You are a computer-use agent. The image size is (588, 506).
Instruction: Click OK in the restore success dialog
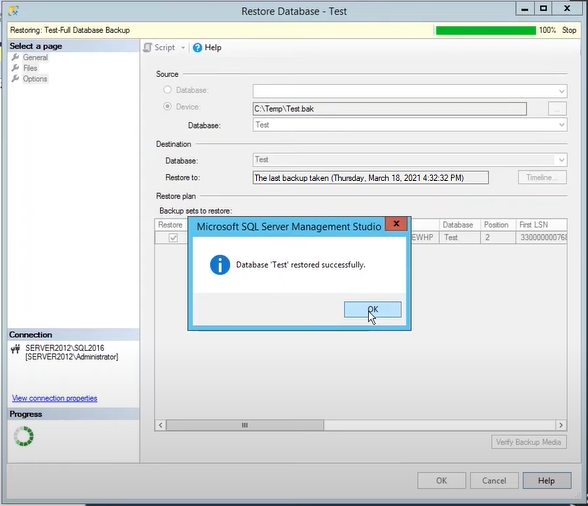(372, 309)
